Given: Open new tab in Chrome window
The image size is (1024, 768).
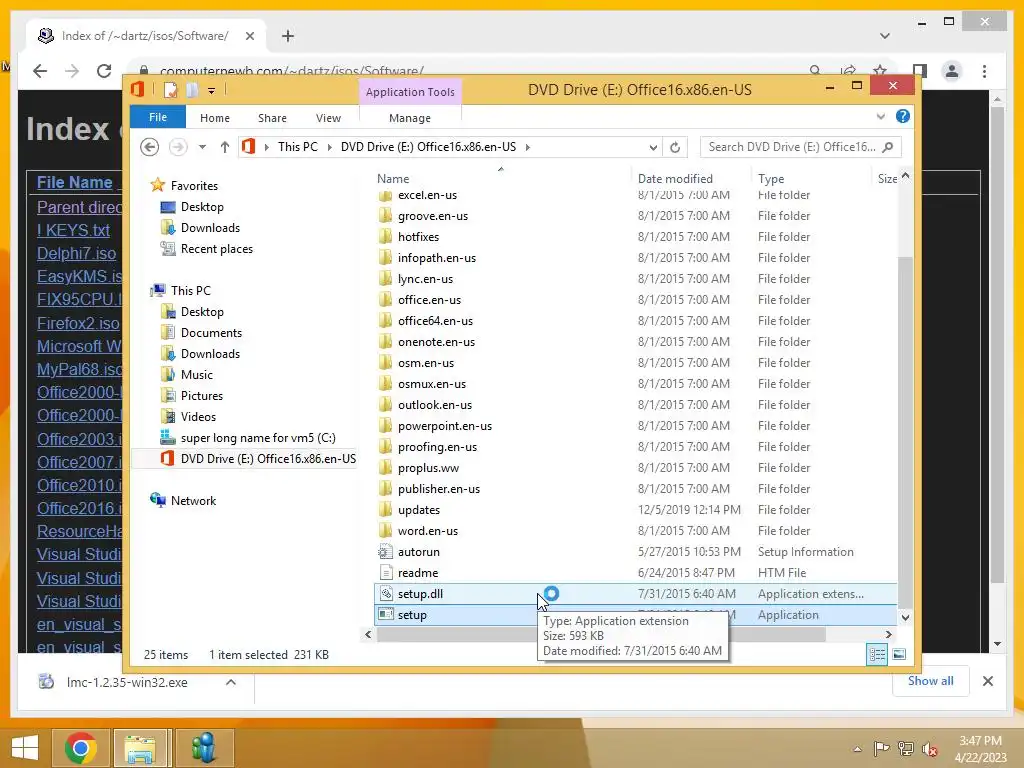Looking at the screenshot, I should point(288,36).
